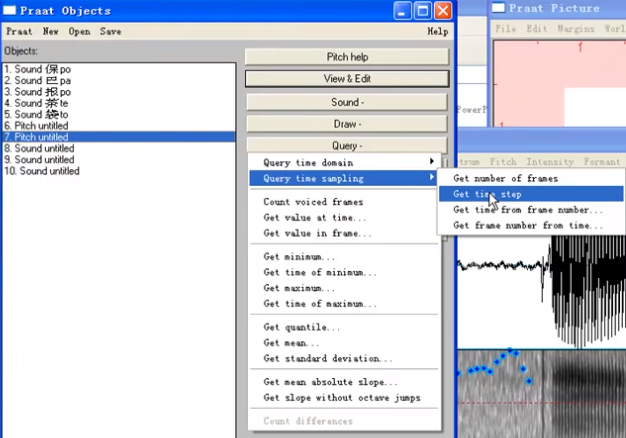Select object 1. Sound 保 po
626x438 pixels.
119,69
